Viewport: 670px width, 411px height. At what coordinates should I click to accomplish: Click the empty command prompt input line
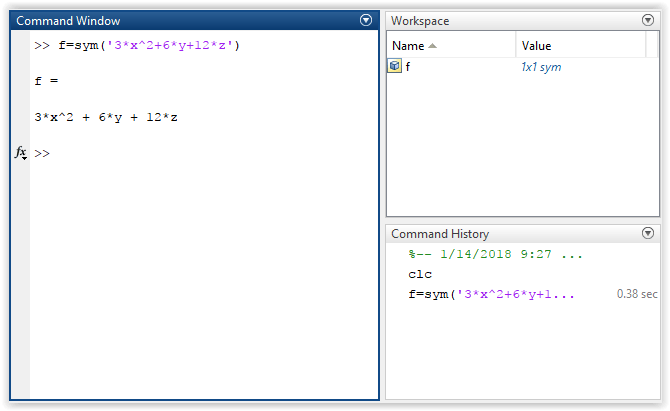(205, 153)
